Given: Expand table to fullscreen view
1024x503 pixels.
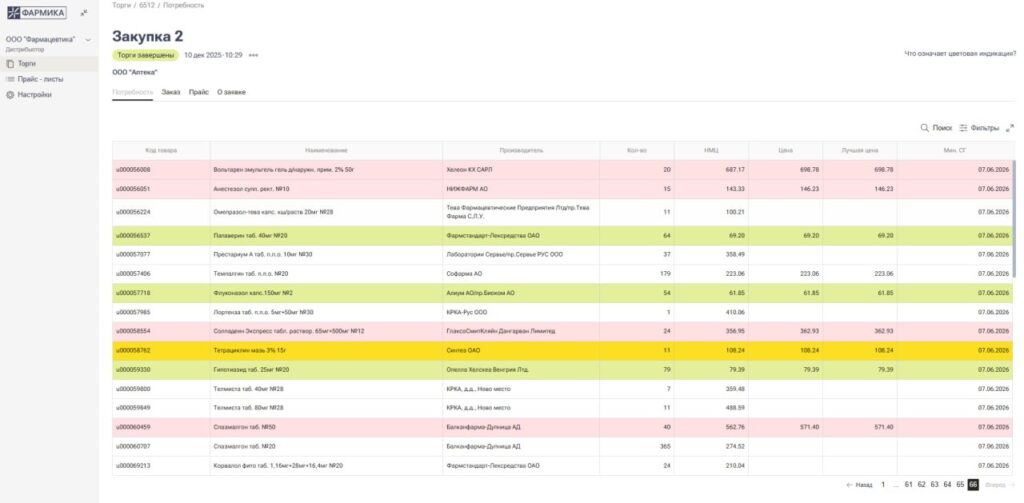Looking at the screenshot, I should coord(1010,128).
